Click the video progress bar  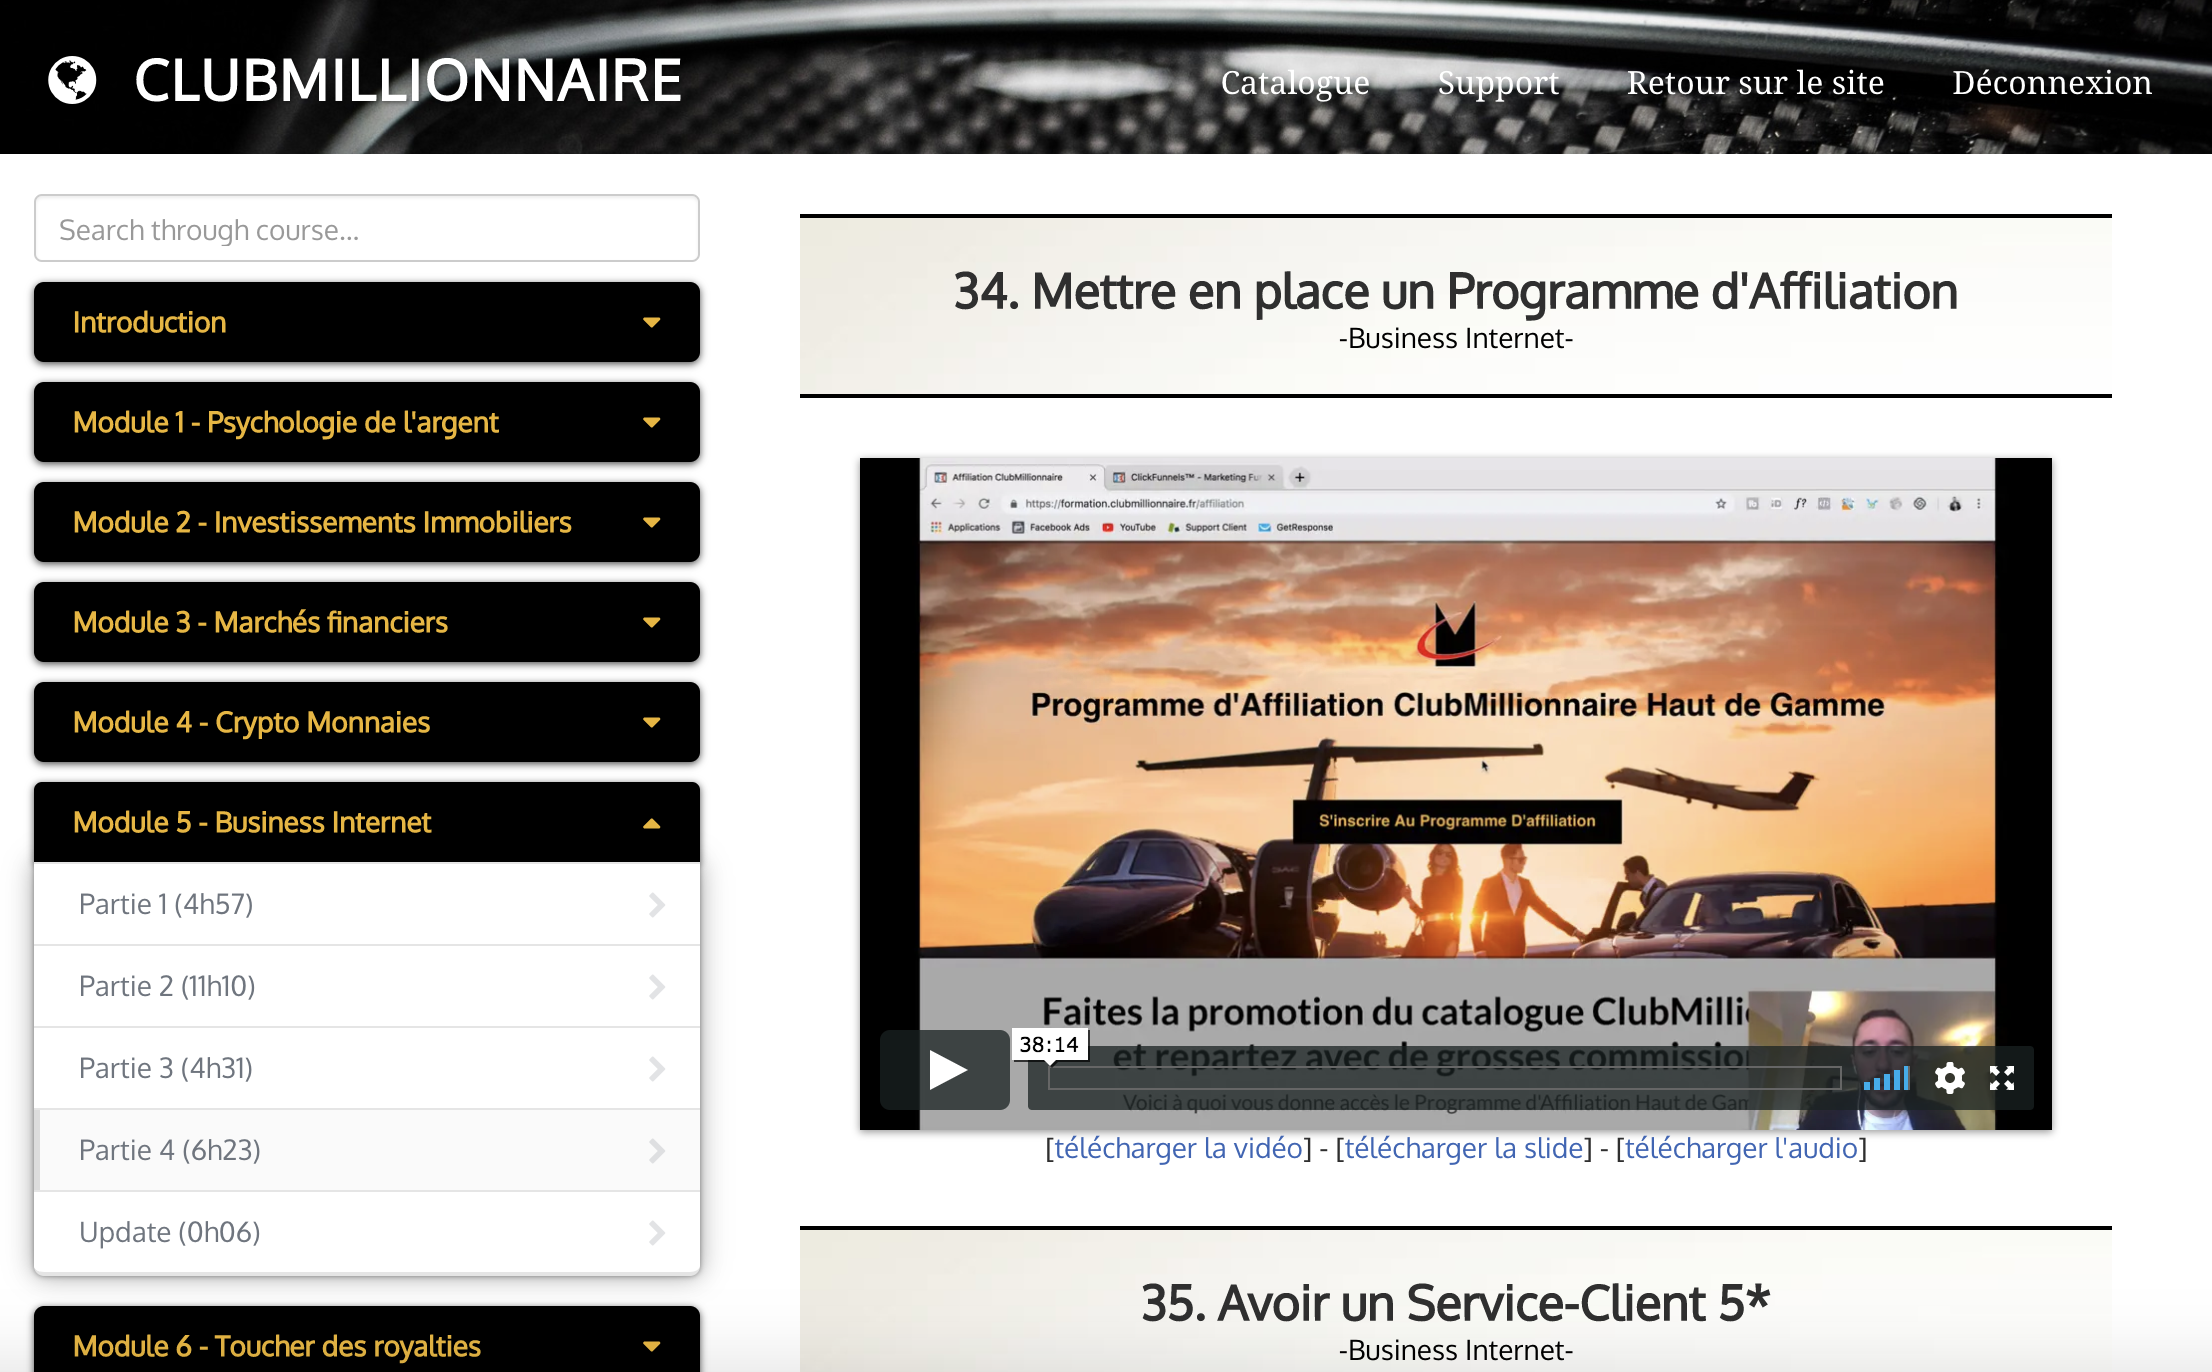1444,1078
